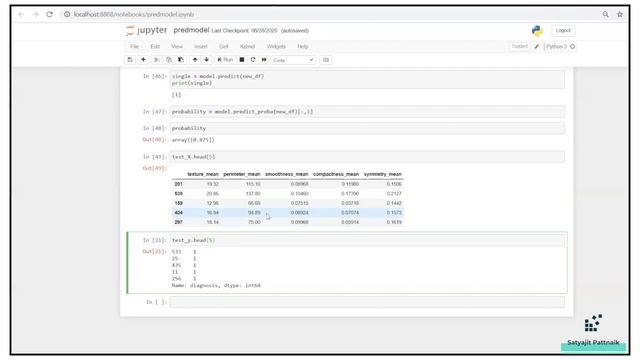Insert cell below with plus icon
Image resolution: width=640 pixels, height=360 pixels.
[x=143, y=60]
